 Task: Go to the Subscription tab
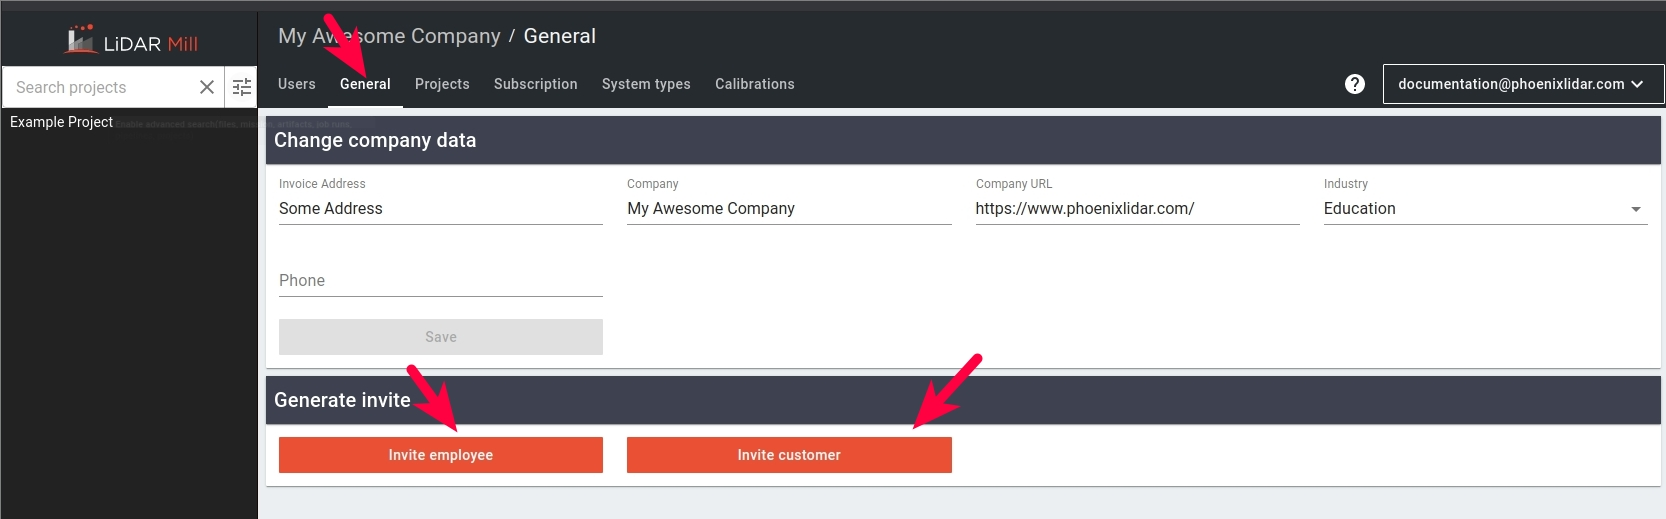pyautogui.click(x=535, y=84)
